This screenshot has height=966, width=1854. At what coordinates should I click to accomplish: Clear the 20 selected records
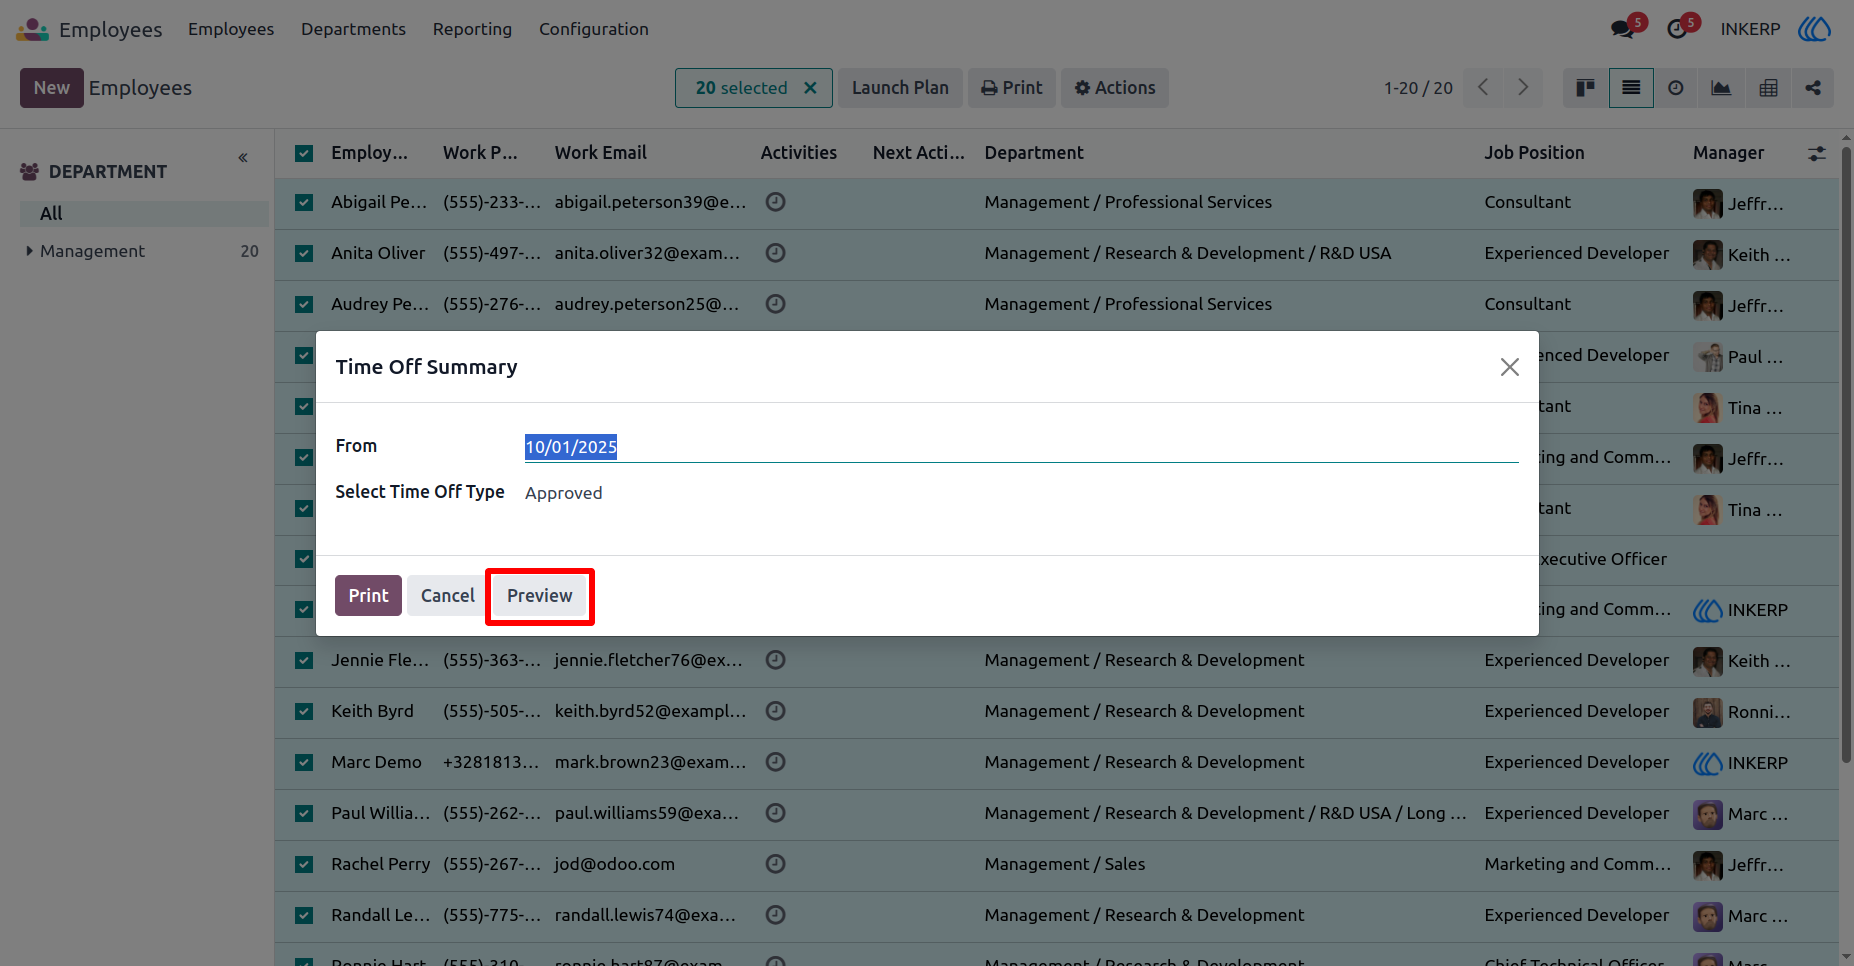810,88
